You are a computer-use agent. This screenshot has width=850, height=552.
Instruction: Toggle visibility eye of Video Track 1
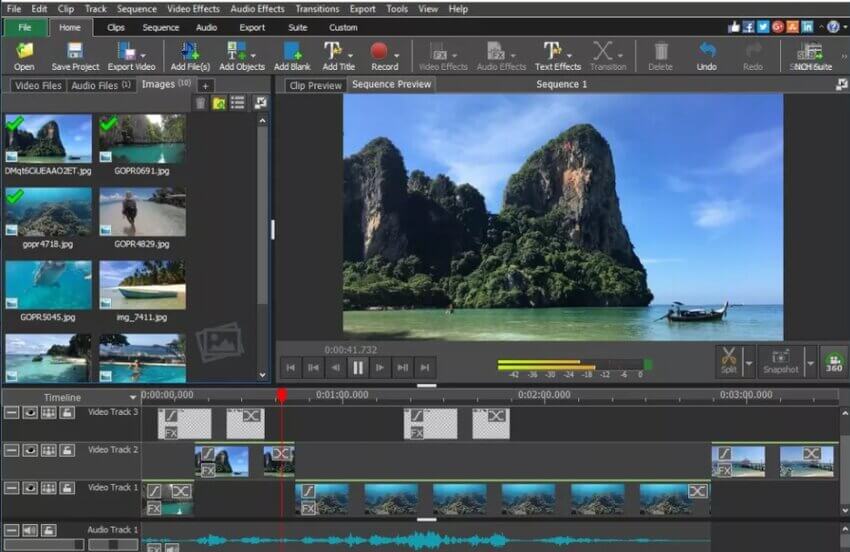pyautogui.click(x=30, y=489)
